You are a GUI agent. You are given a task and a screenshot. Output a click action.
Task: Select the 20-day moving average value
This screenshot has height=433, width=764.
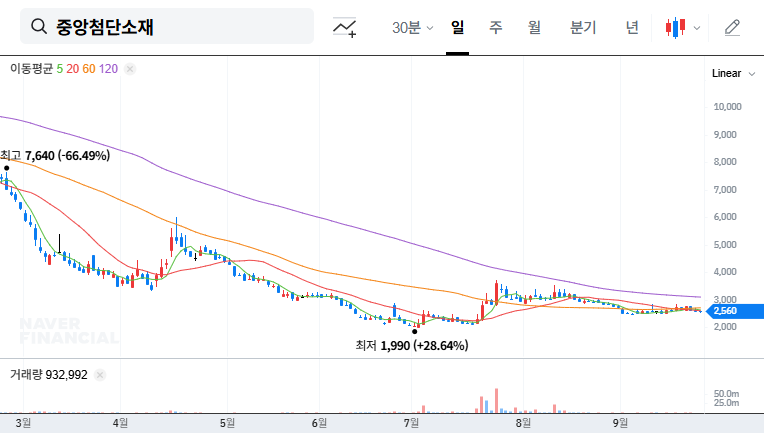73,69
